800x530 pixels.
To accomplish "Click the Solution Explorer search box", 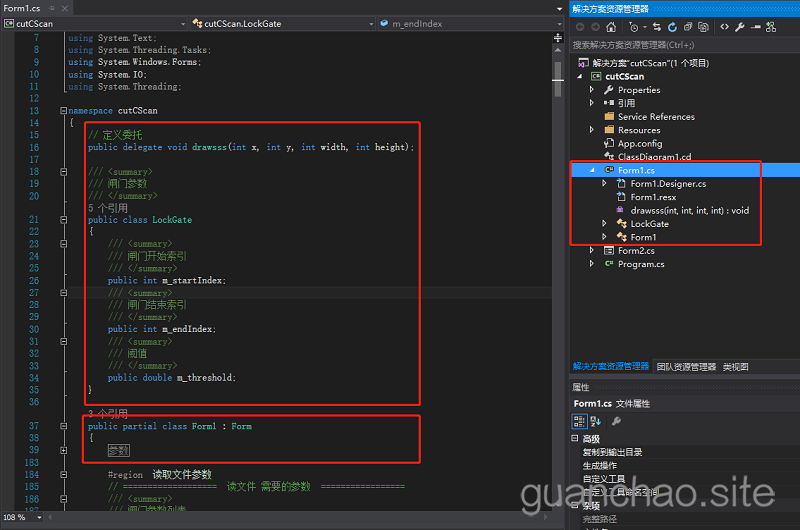I will [x=684, y=45].
